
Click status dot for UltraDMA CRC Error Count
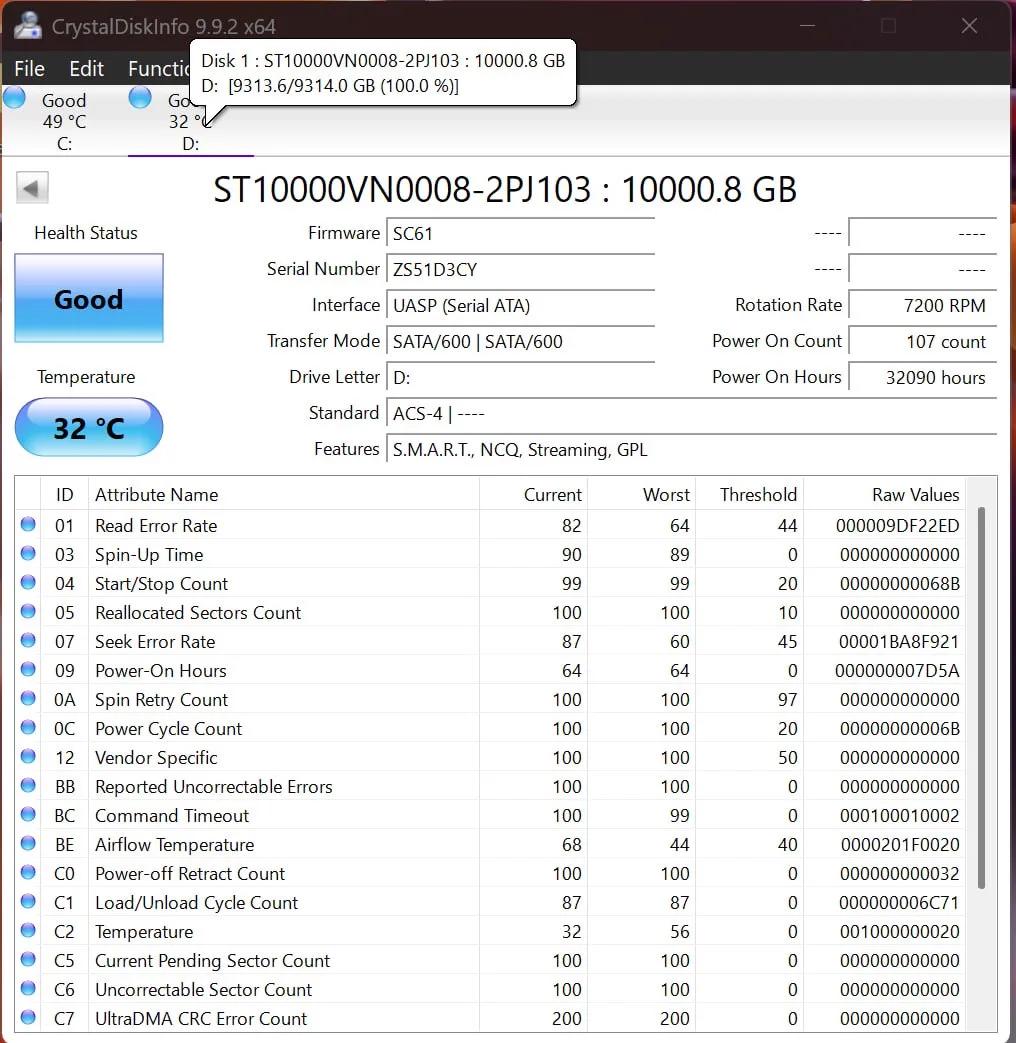coord(28,1017)
